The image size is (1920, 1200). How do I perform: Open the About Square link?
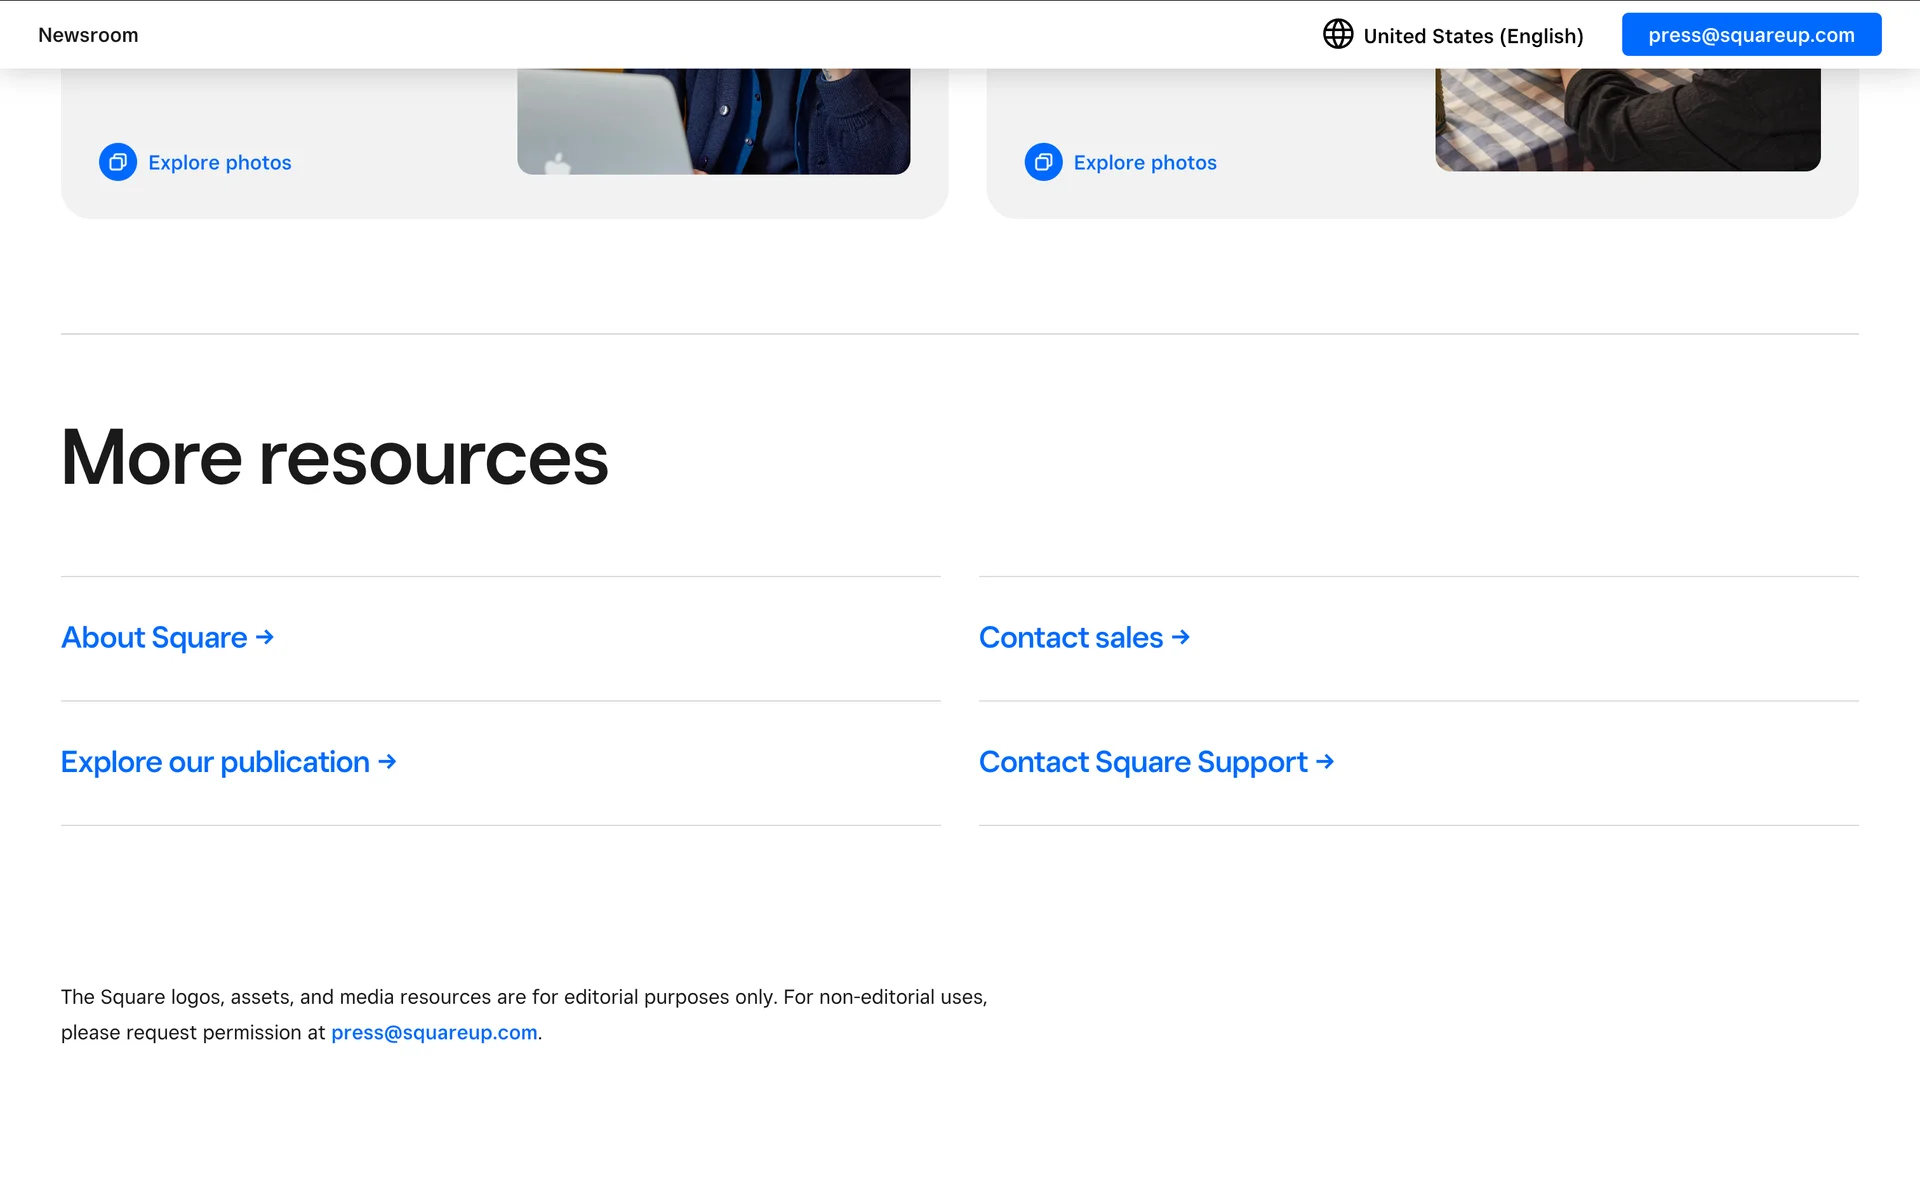click(154, 638)
